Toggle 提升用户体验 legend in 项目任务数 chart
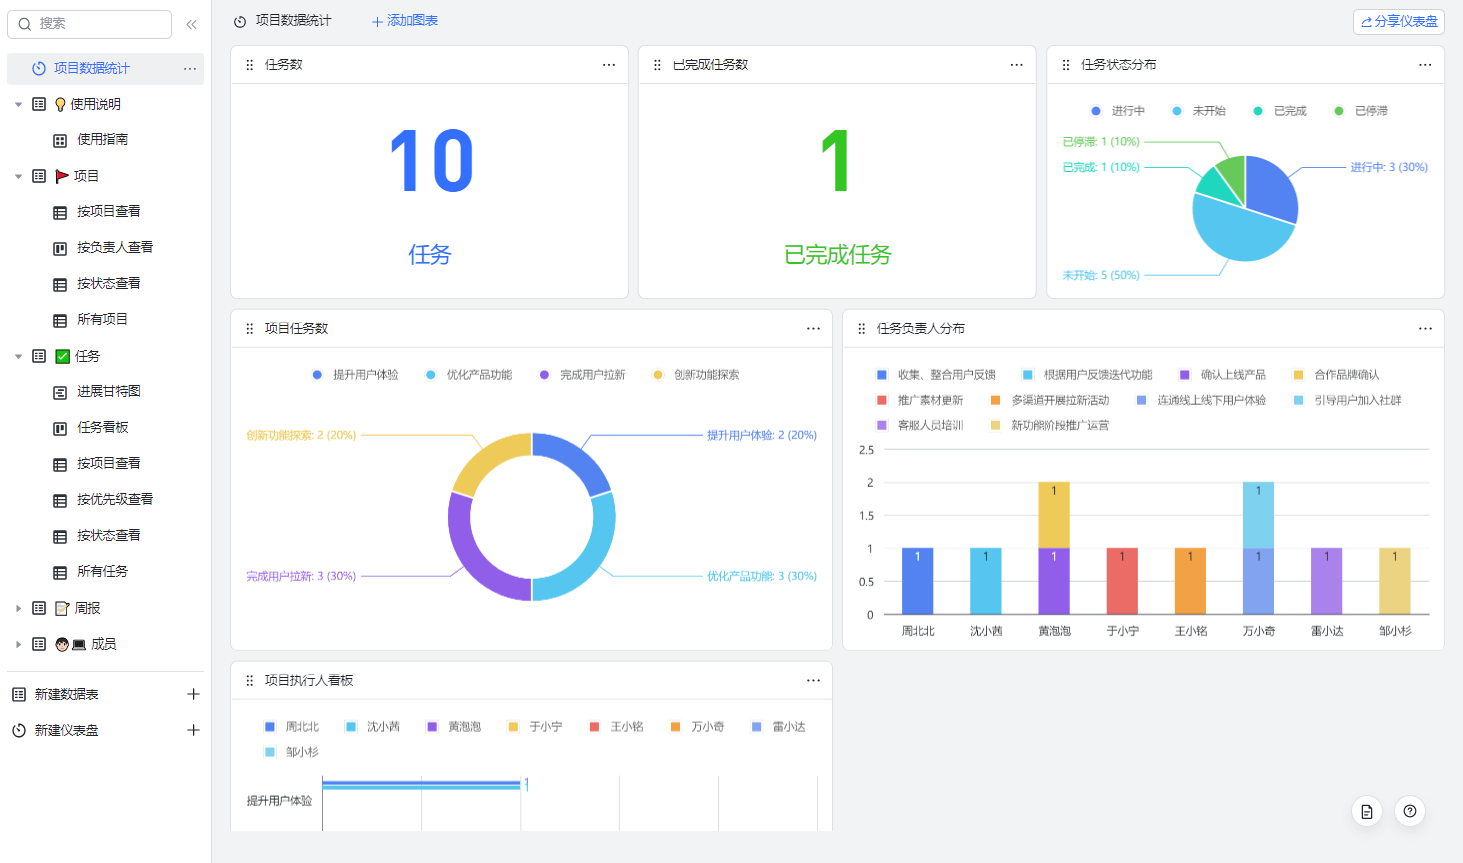 coord(355,375)
